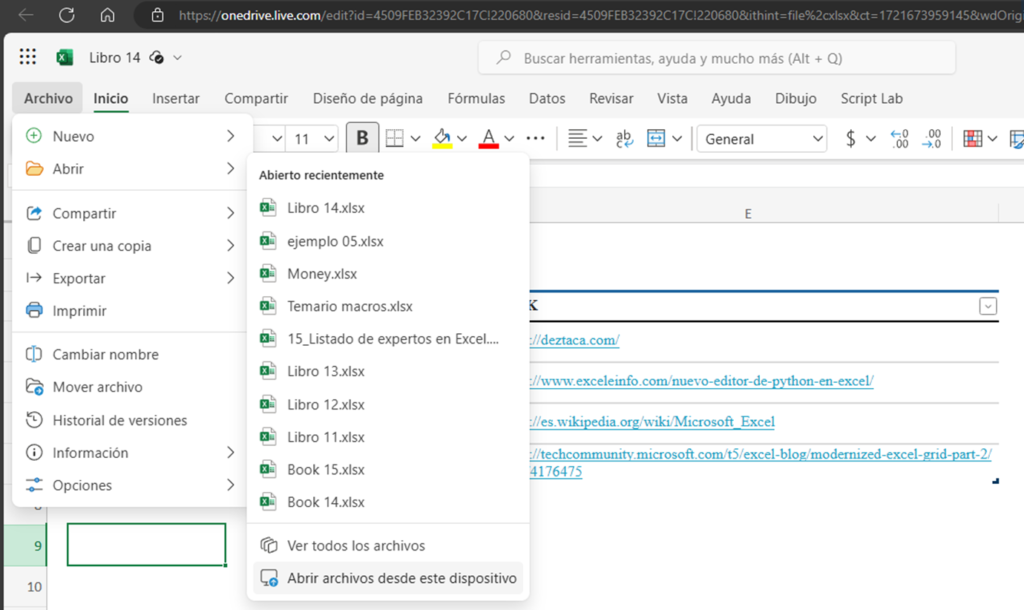Open the Compartir submenu in file menu

point(131,213)
